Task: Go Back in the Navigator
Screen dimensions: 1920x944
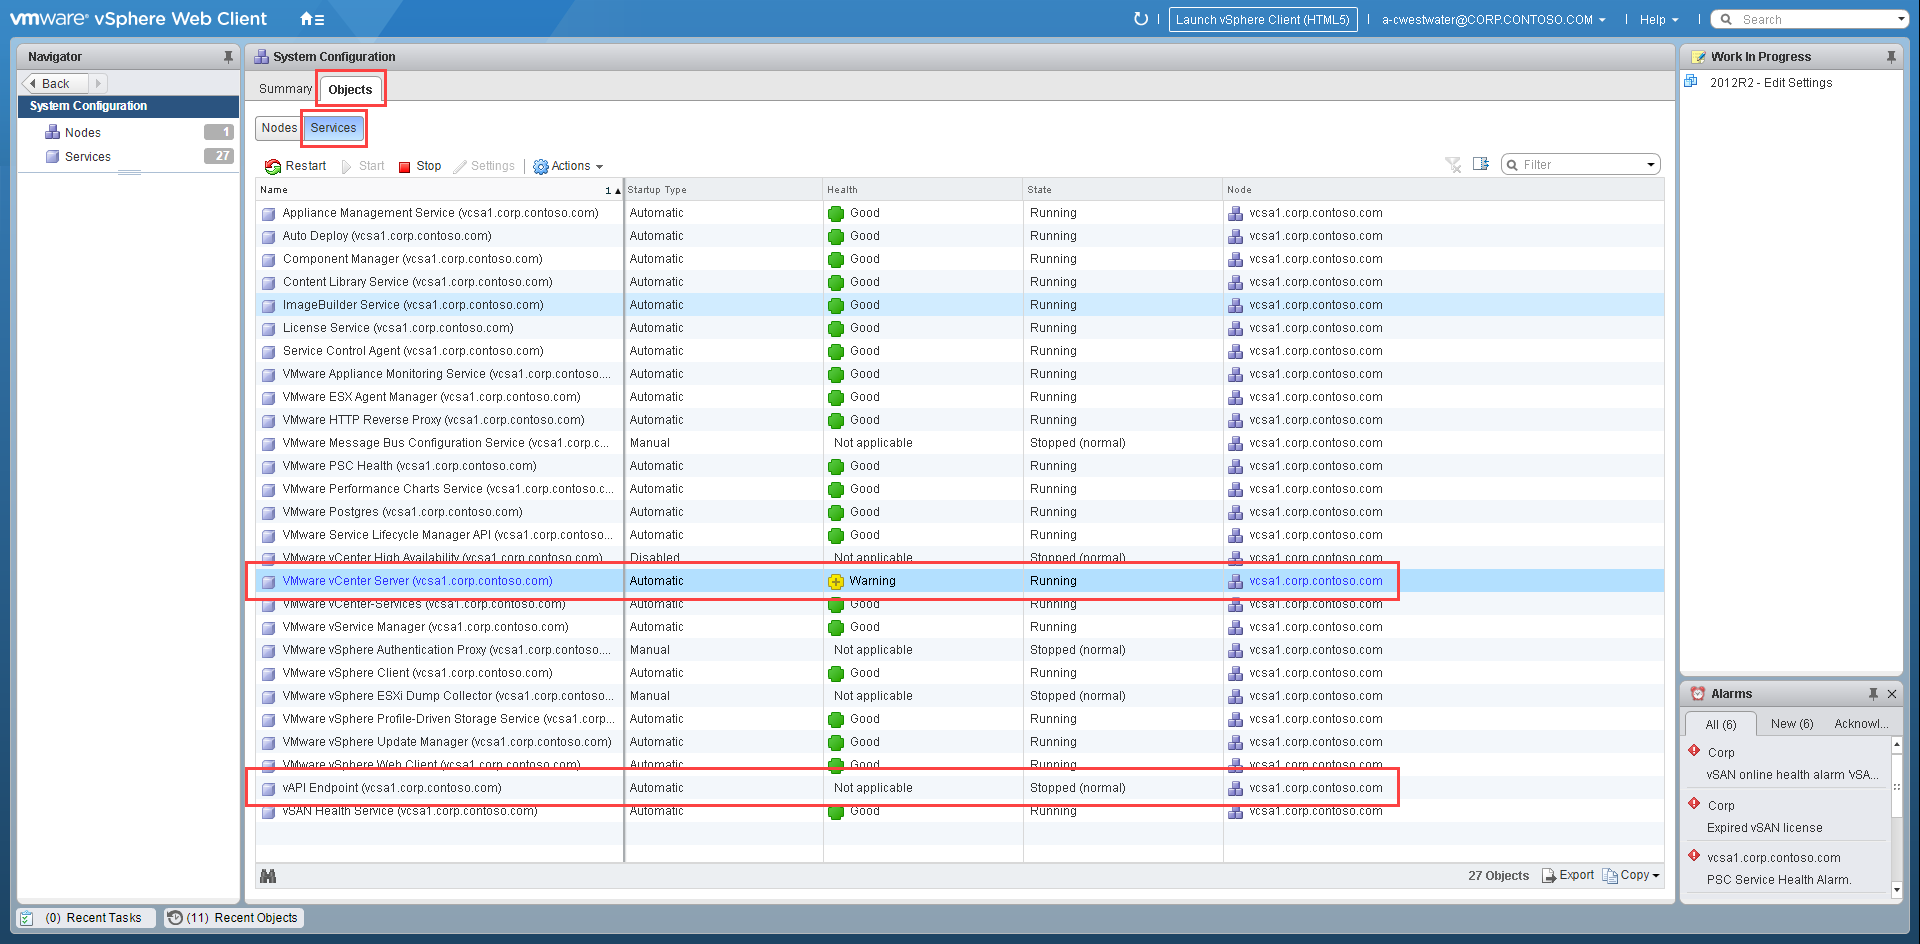Action: 56,84
